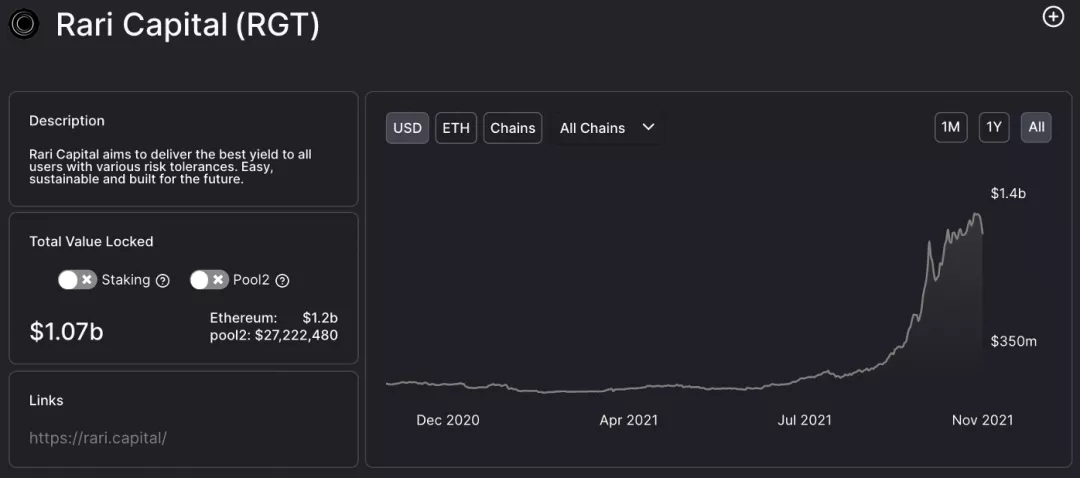Set chart range to 1Y
This screenshot has height=478, width=1080.
pos(994,127)
